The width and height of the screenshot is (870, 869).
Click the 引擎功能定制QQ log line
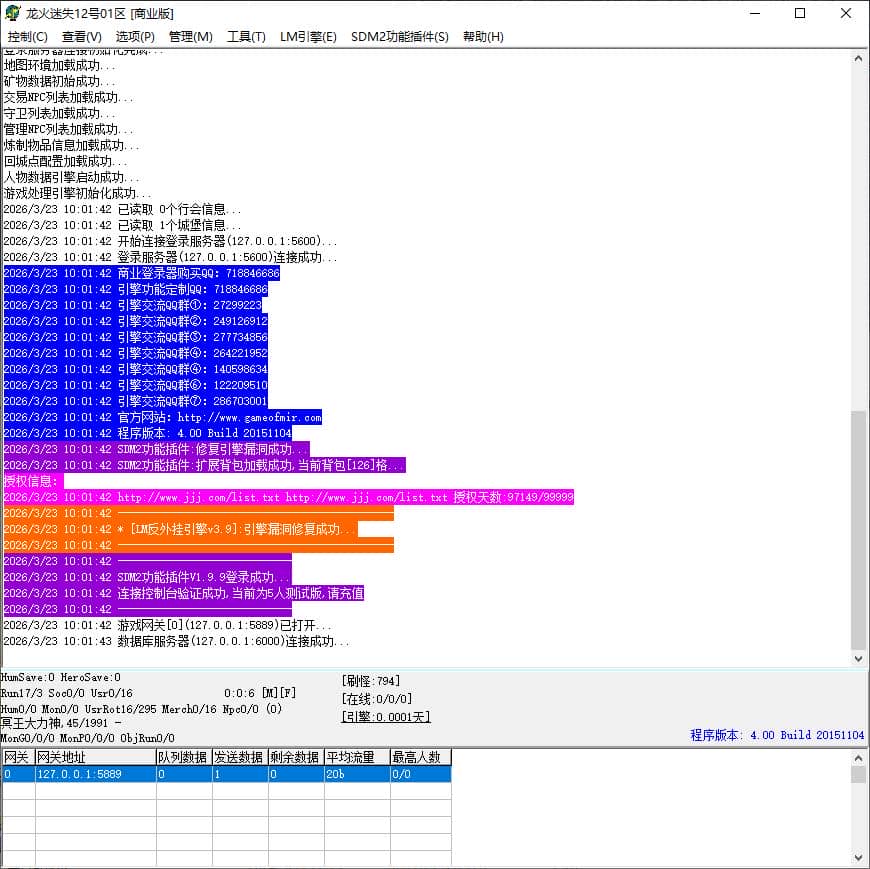point(135,289)
